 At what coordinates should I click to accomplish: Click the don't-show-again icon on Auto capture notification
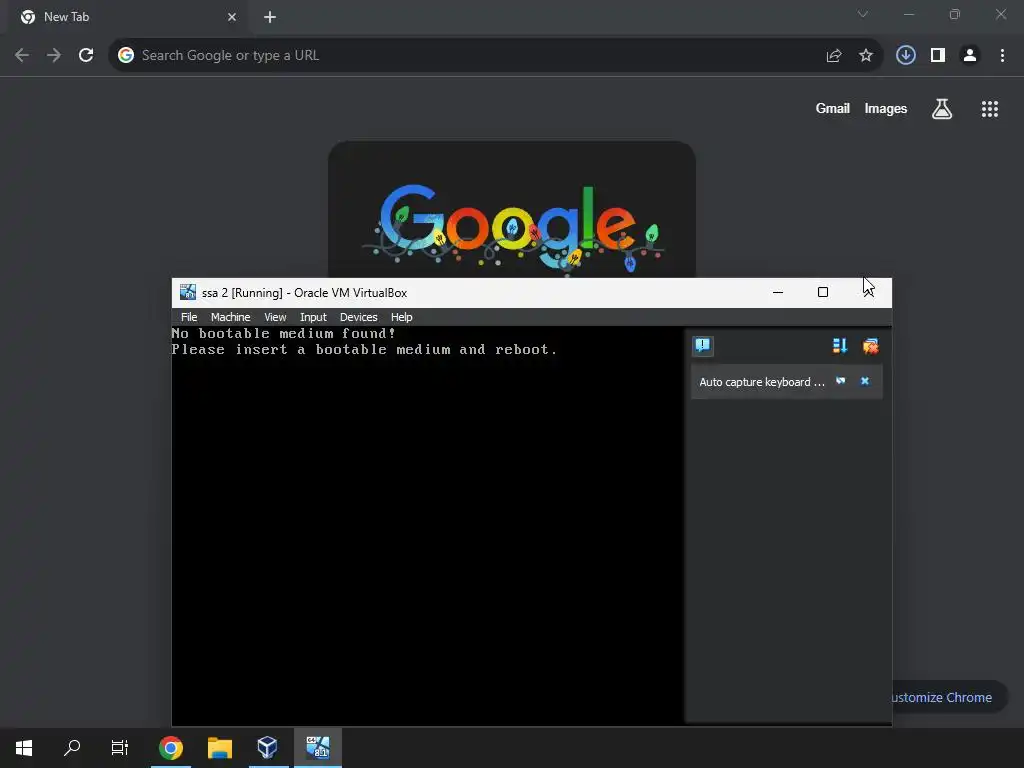point(840,381)
